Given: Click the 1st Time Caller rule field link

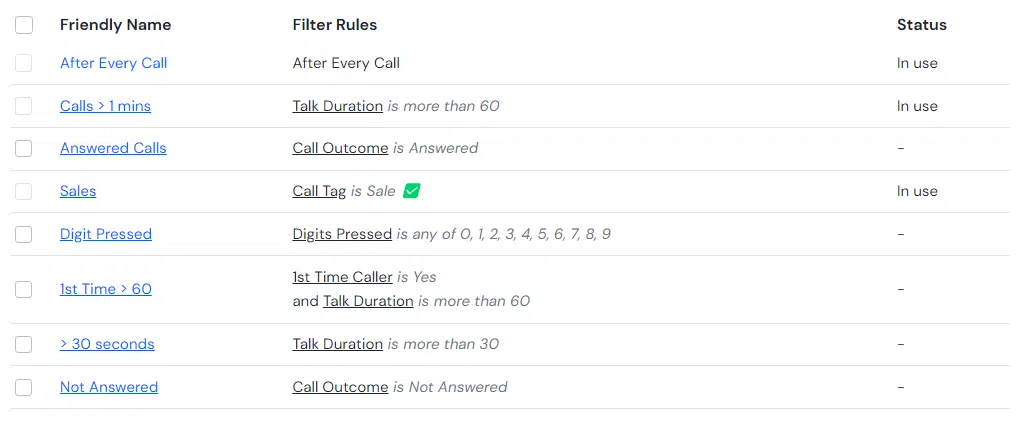Looking at the screenshot, I should (x=343, y=277).
